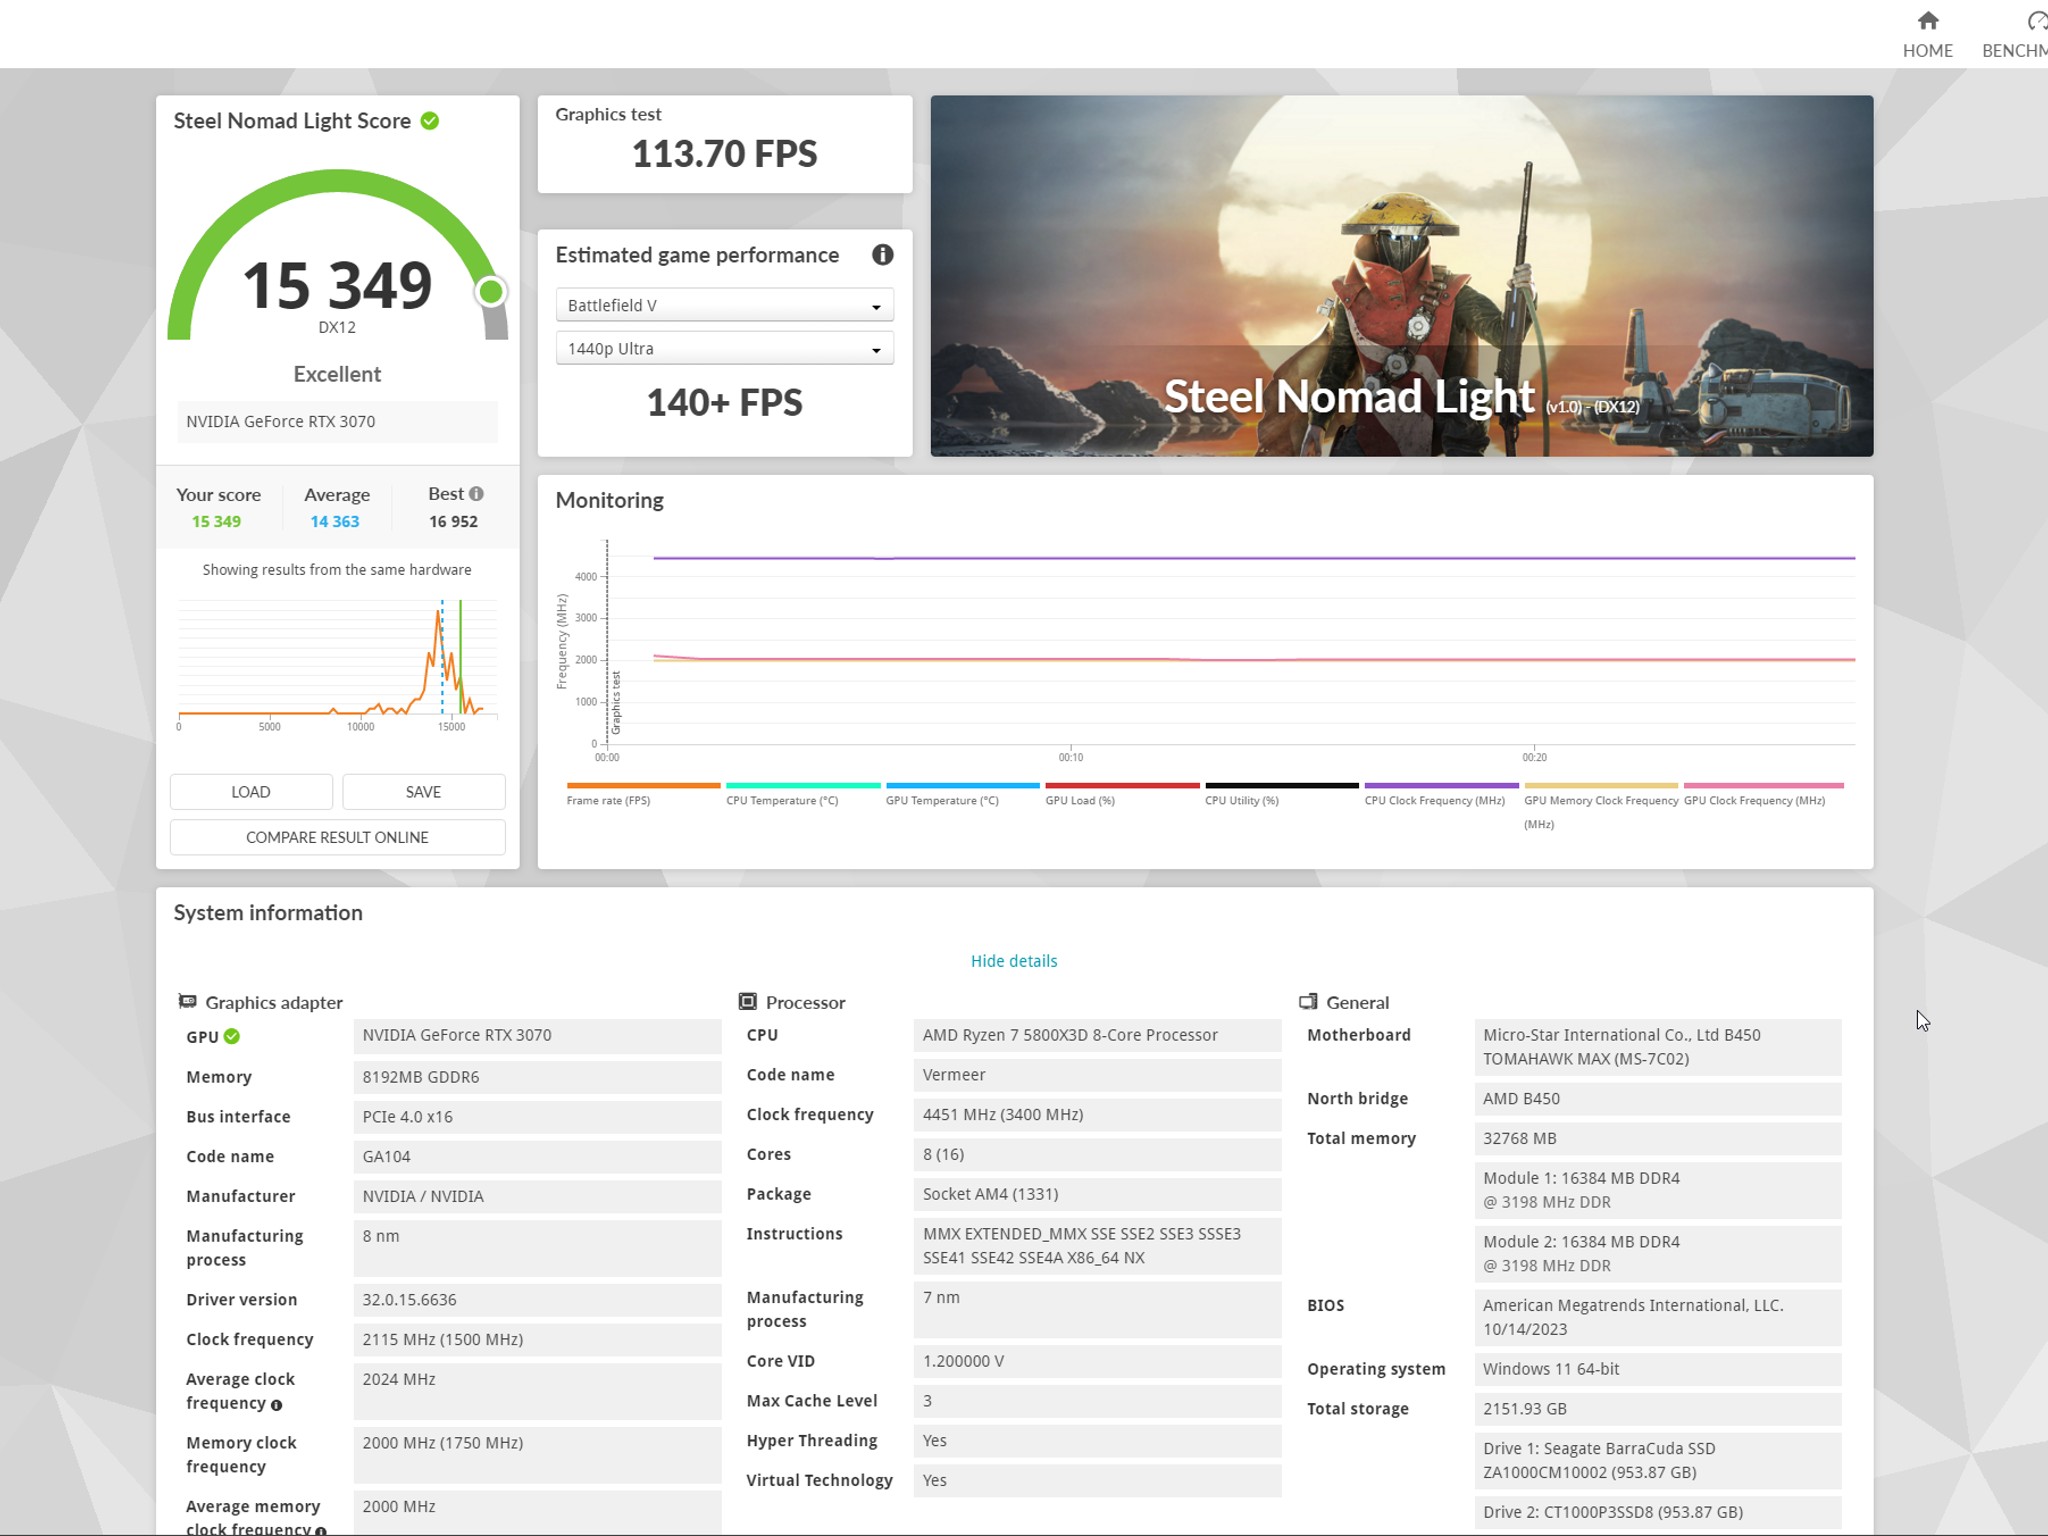Toggle the GPU Memory Clock Frequency legend item
2048x1536 pixels.
[1601, 806]
